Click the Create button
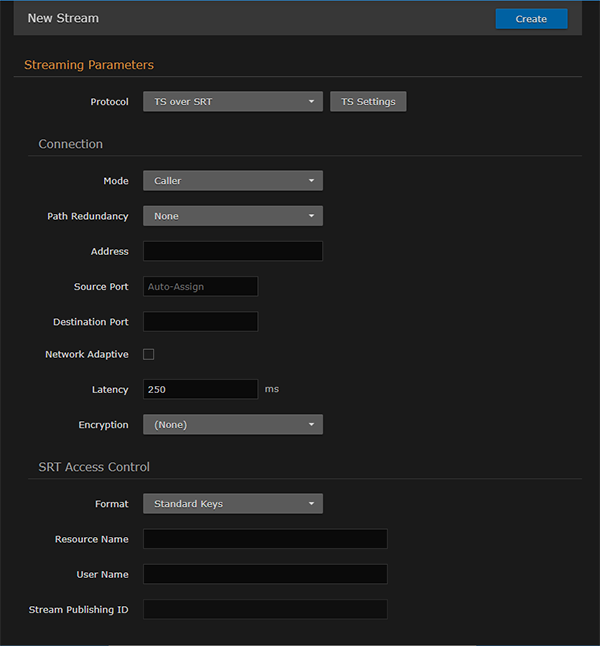 (x=531, y=19)
